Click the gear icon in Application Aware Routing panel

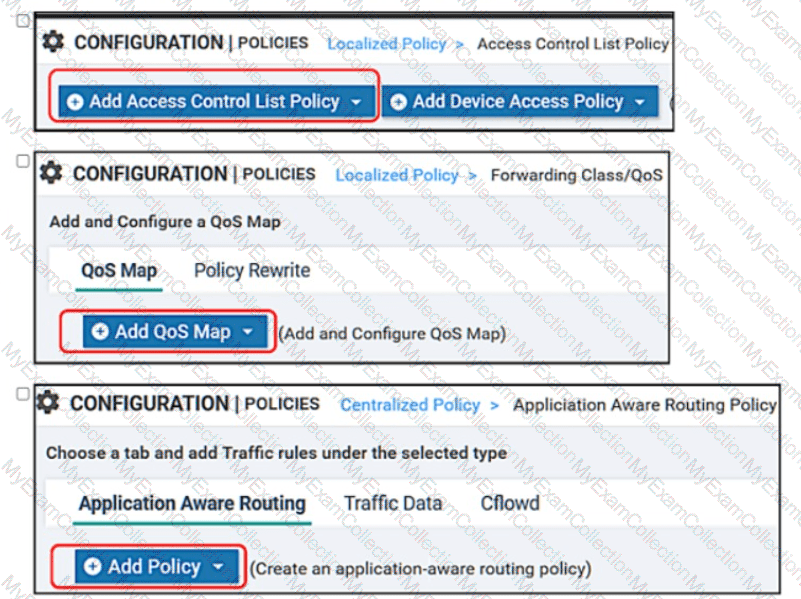(49, 403)
